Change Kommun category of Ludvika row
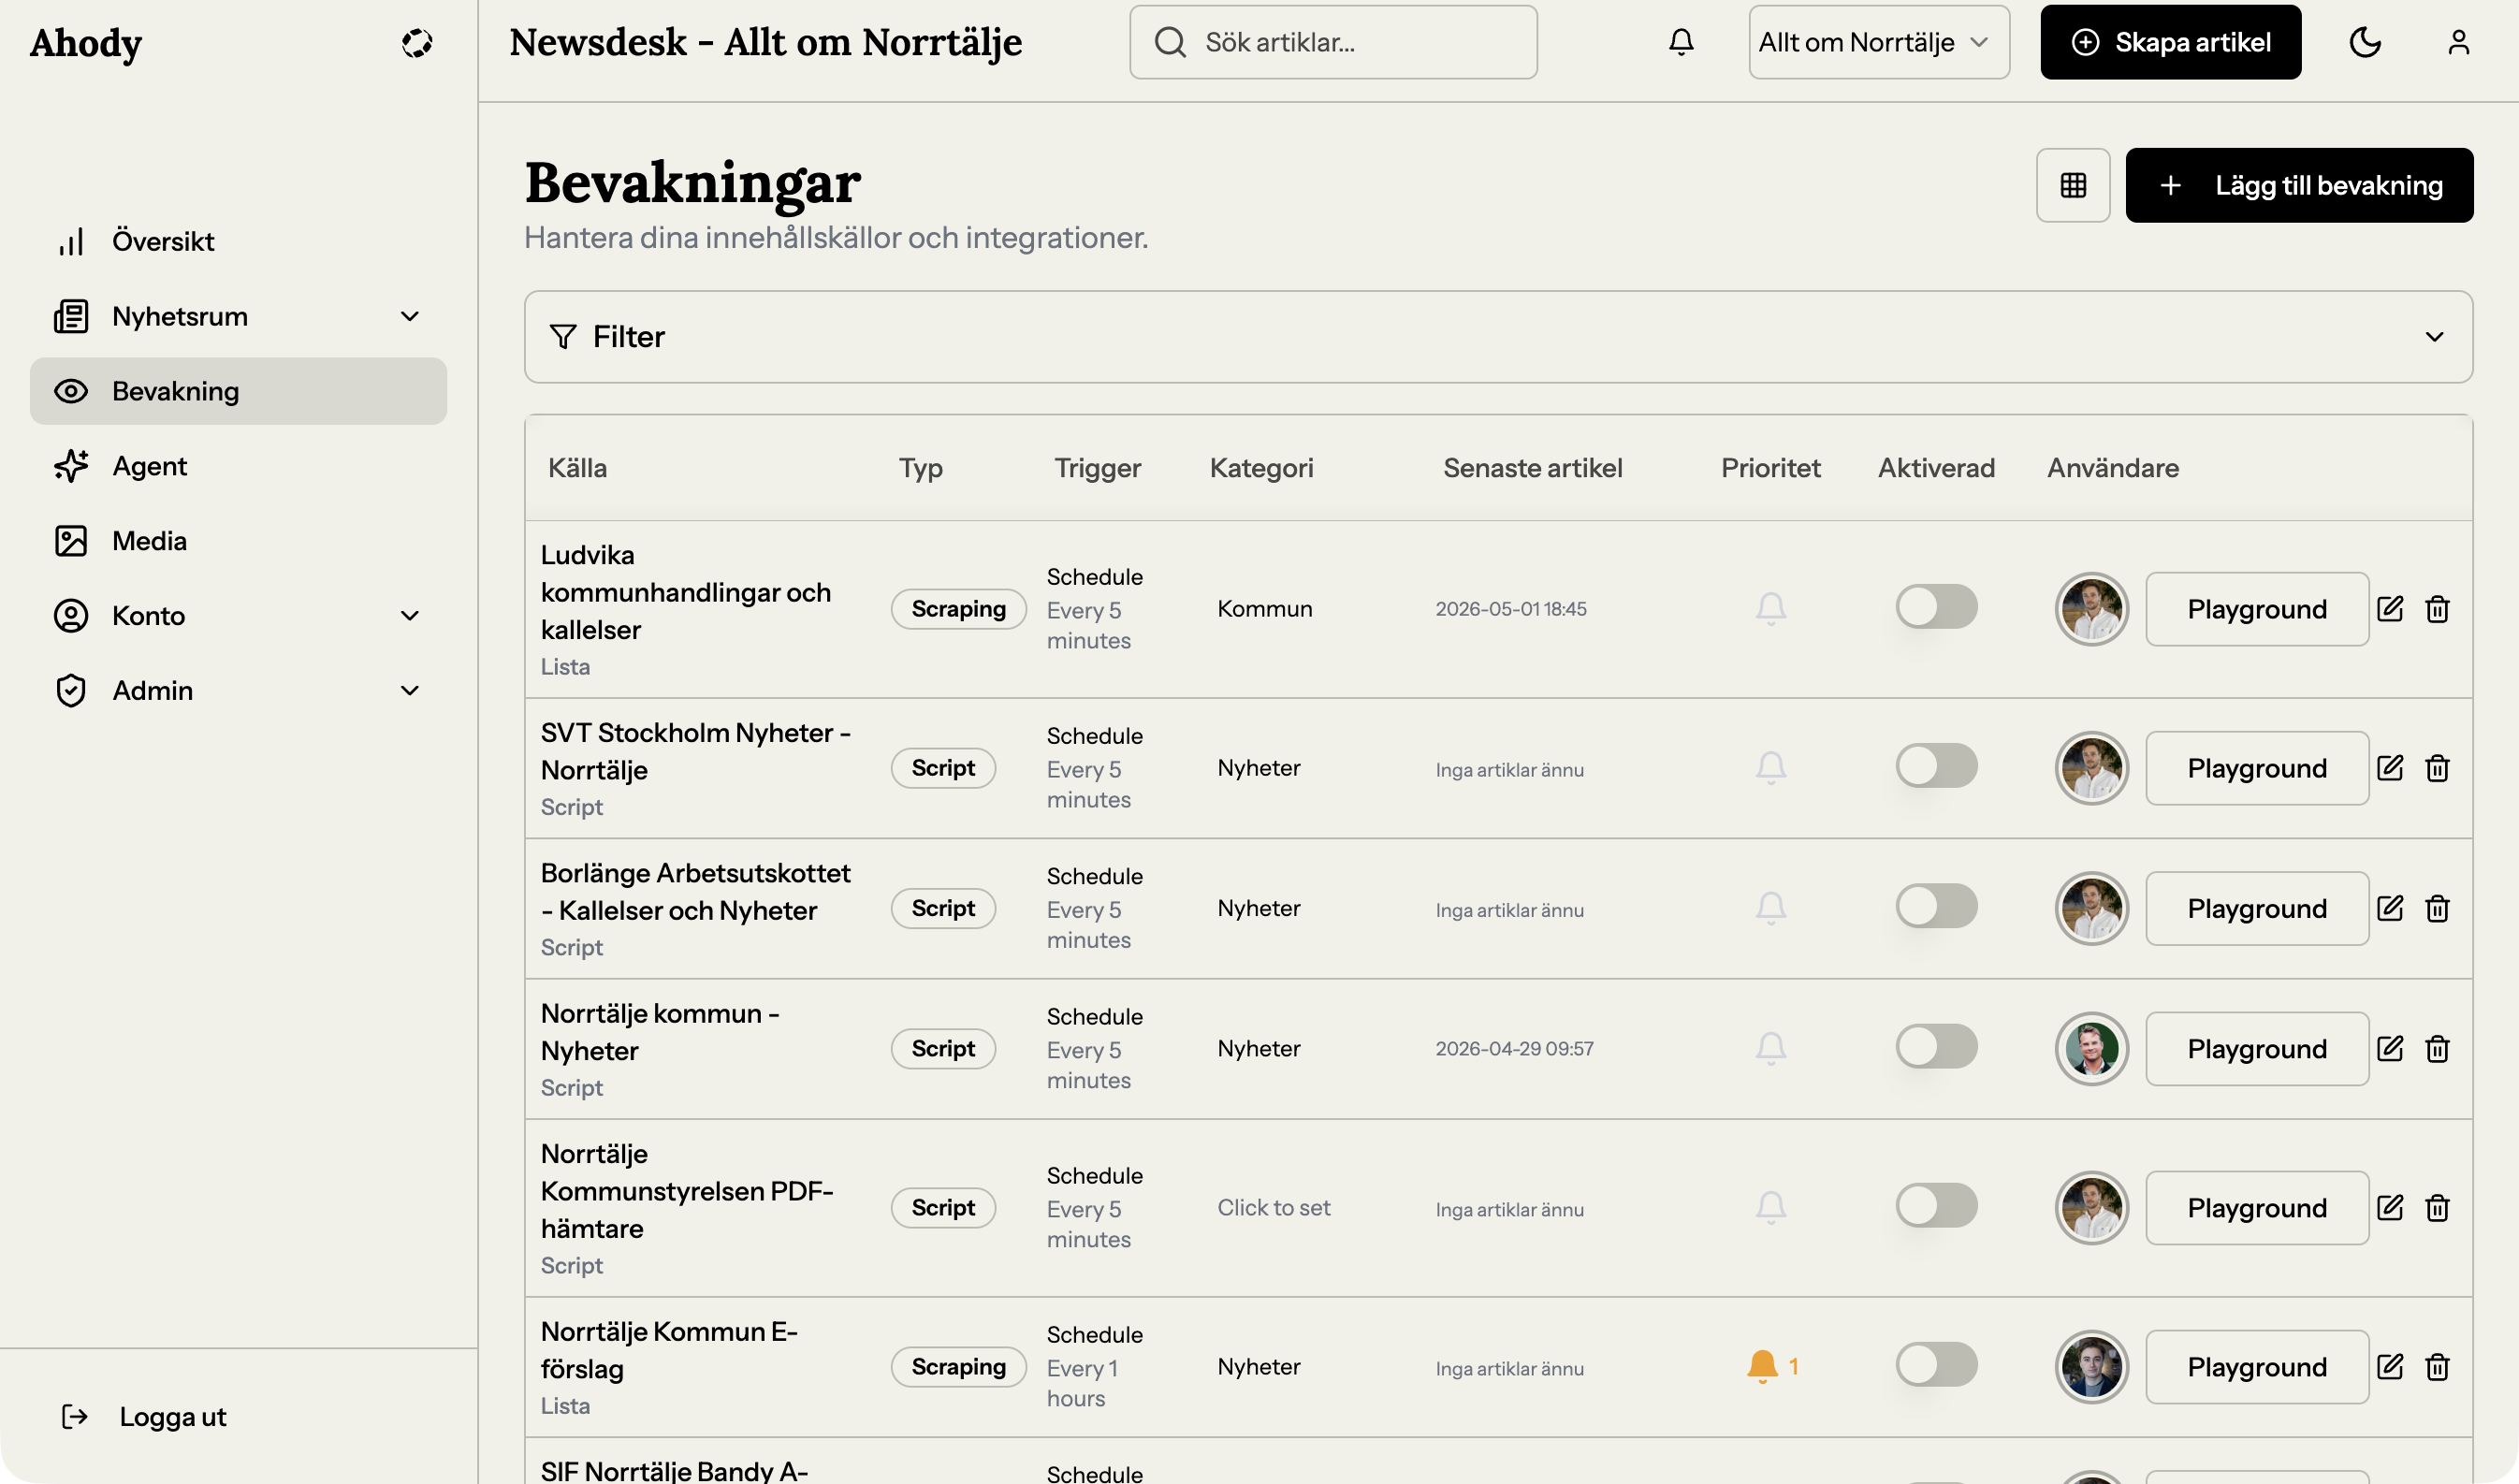Viewport: 2519px width, 1484px height. click(1265, 608)
